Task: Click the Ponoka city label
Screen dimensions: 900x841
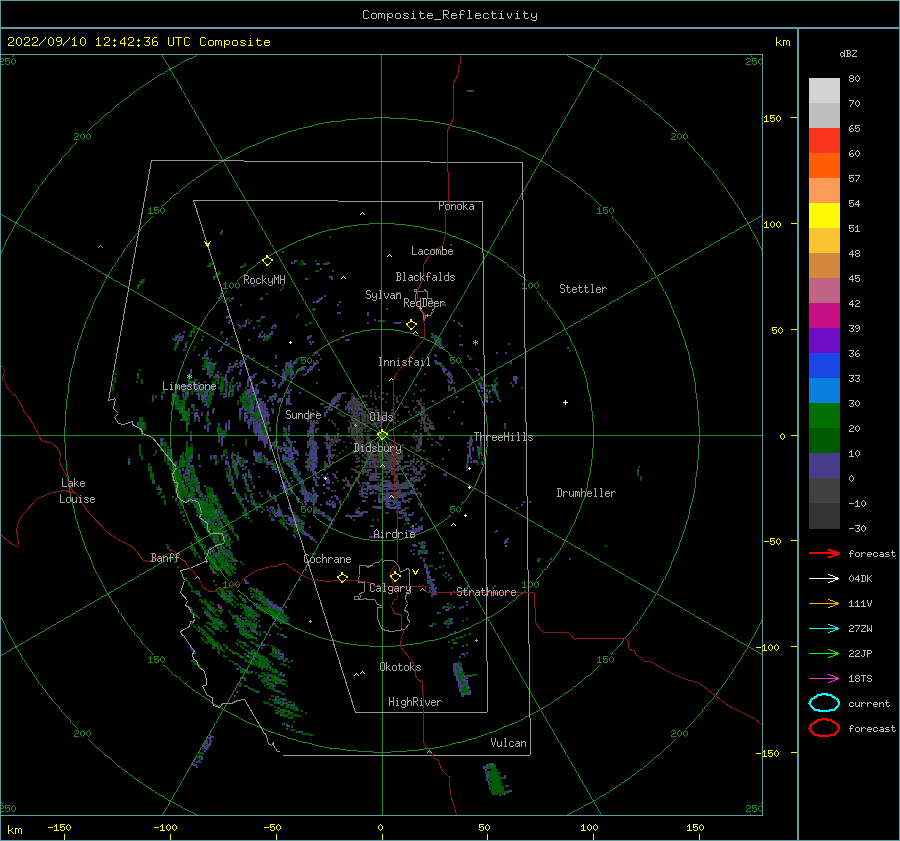Action: [x=456, y=206]
